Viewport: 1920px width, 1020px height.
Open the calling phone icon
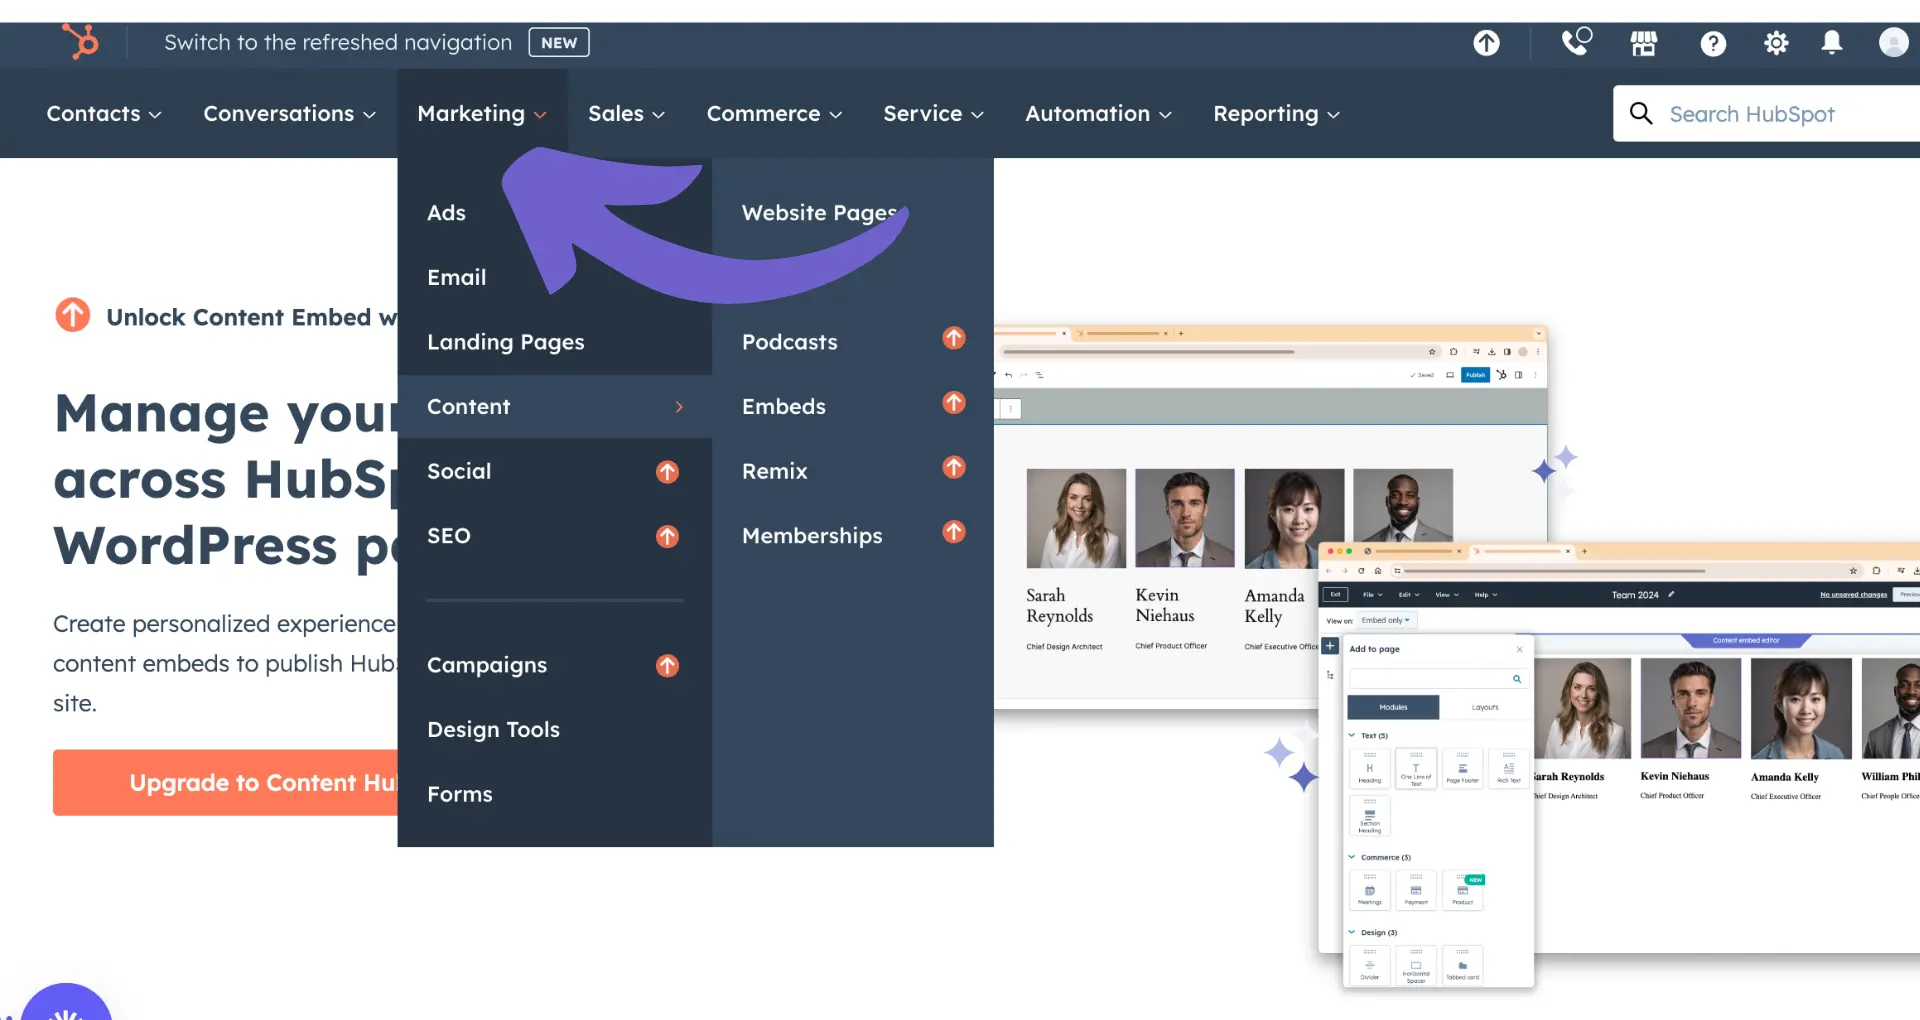tap(1577, 42)
